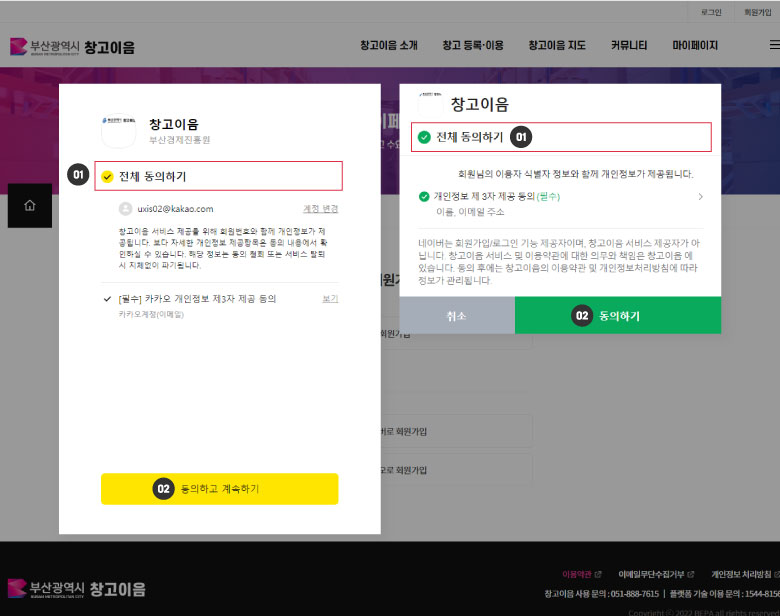This screenshot has height=616, width=780.
Task: Open 마이페이지 menu
Action: pos(695,45)
